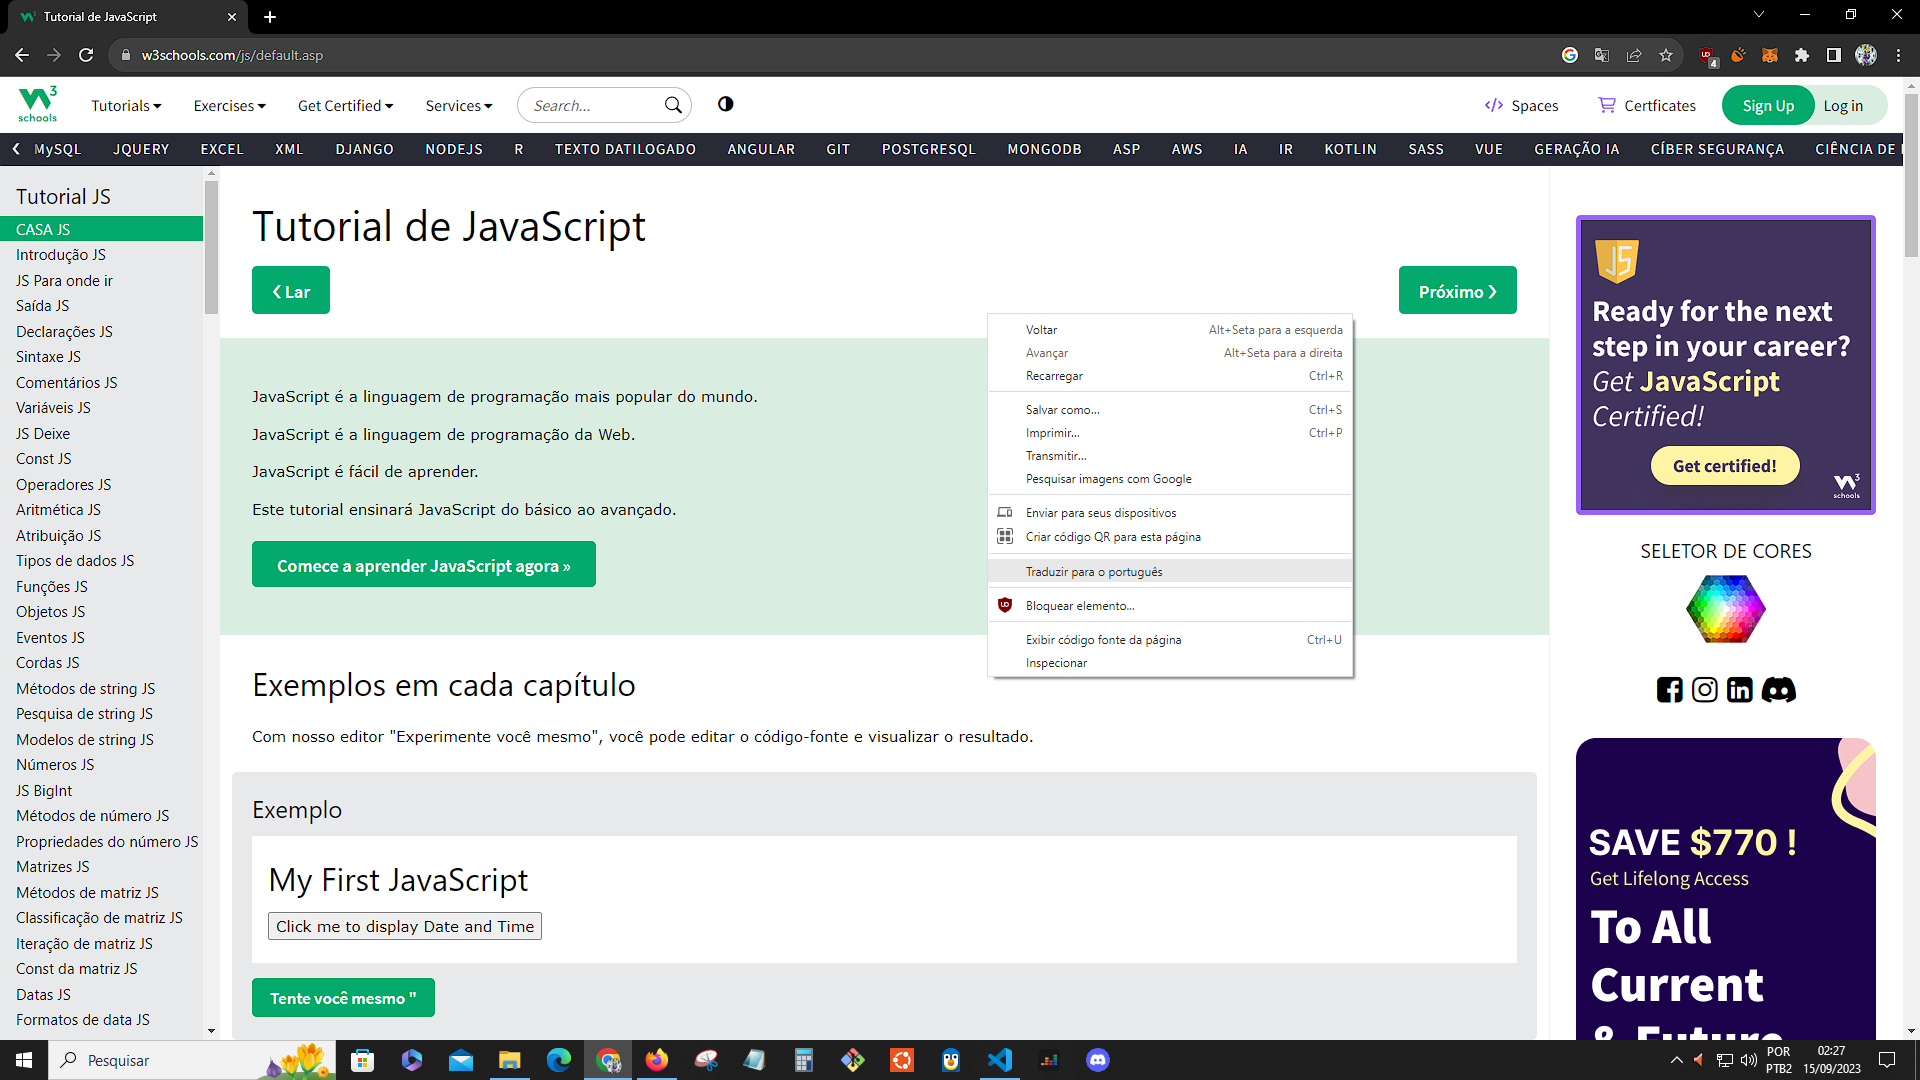Open the uBlock Origin extension
Viewport: 1920px width, 1080px height.
coord(1708,56)
